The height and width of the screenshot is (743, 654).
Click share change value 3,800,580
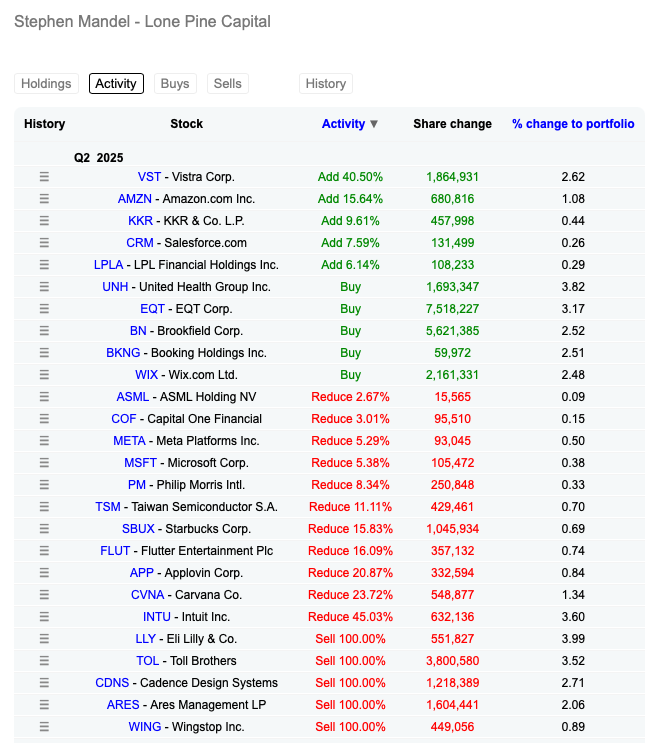point(453,661)
